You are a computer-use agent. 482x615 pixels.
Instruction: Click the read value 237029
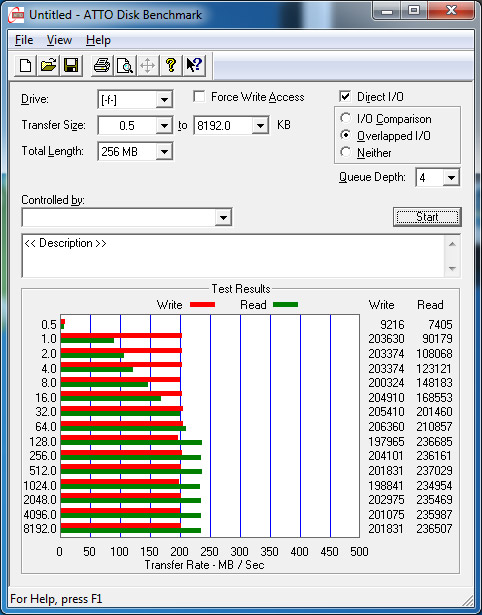tap(435, 471)
